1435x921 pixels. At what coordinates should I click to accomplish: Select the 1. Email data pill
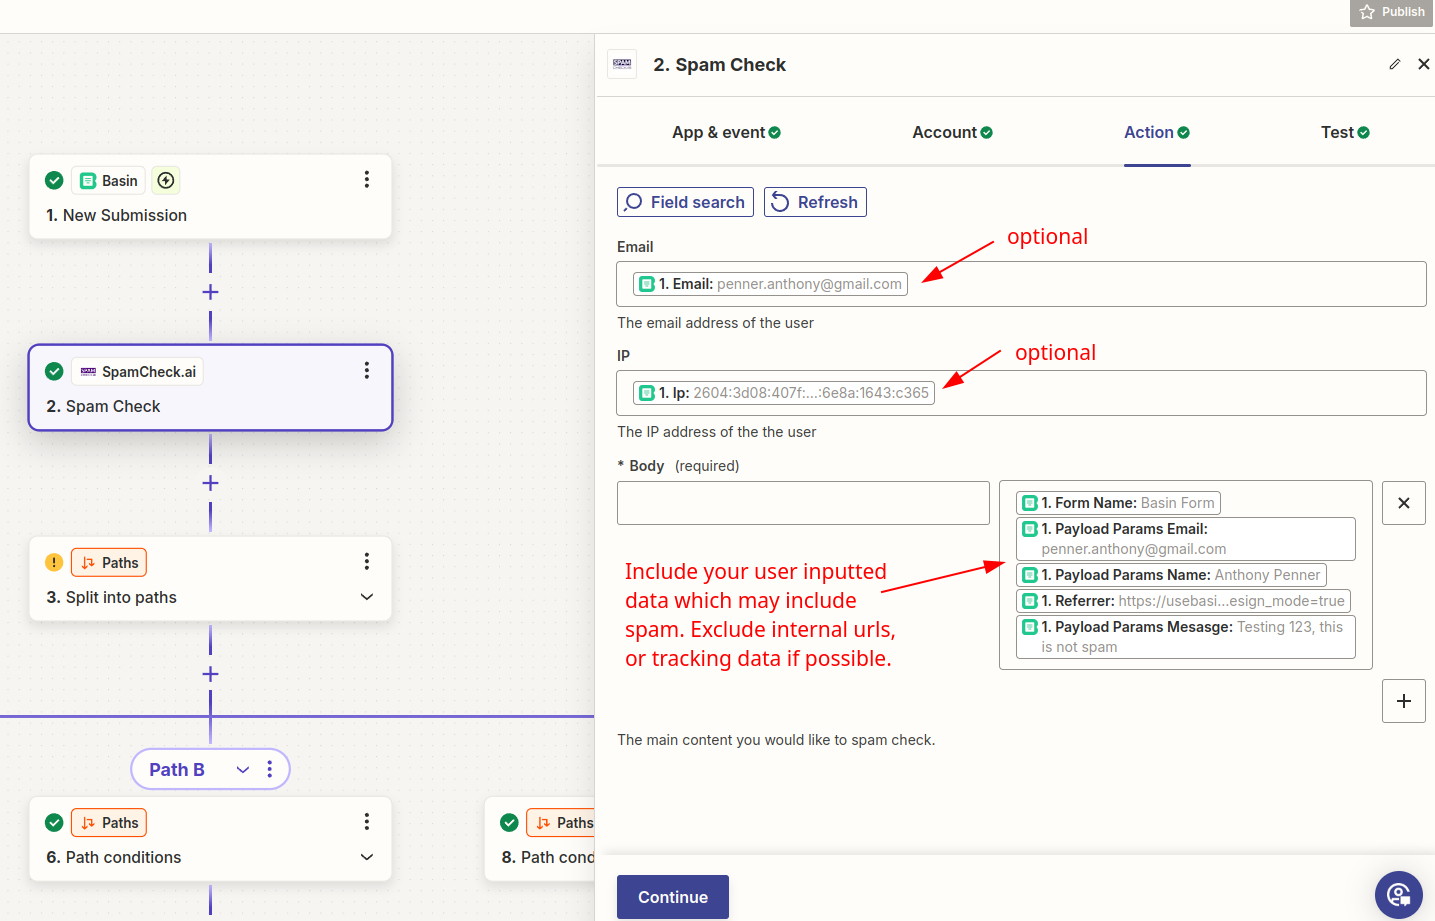point(770,284)
